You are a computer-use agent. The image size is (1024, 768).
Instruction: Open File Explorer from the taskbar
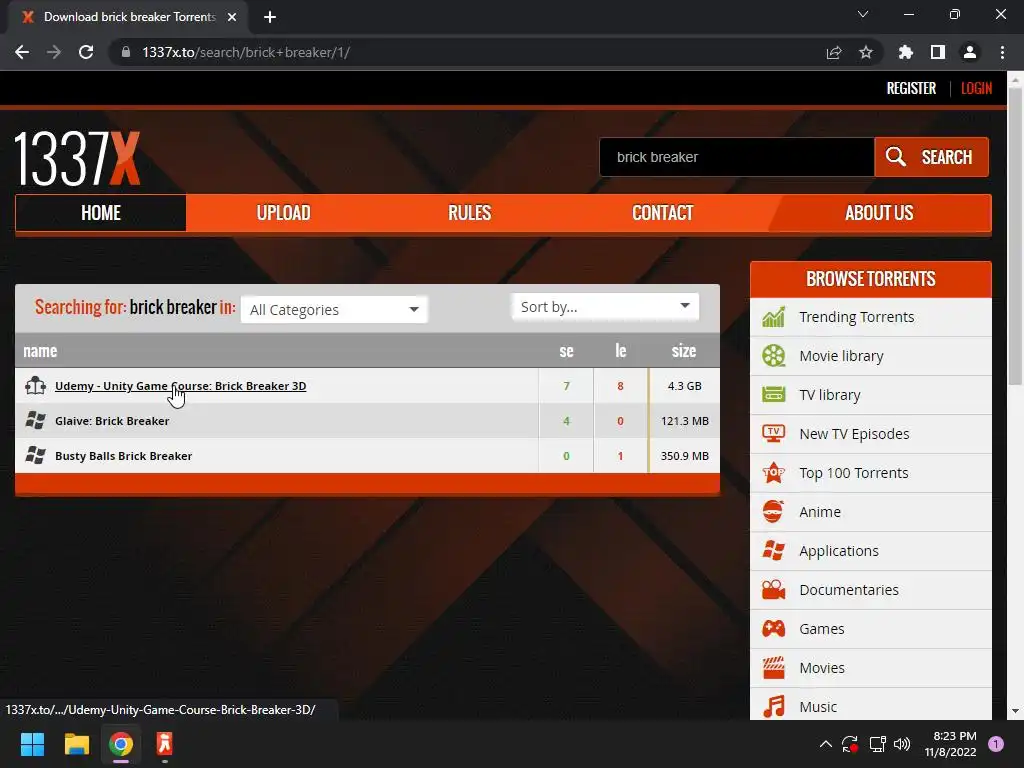(x=76, y=744)
